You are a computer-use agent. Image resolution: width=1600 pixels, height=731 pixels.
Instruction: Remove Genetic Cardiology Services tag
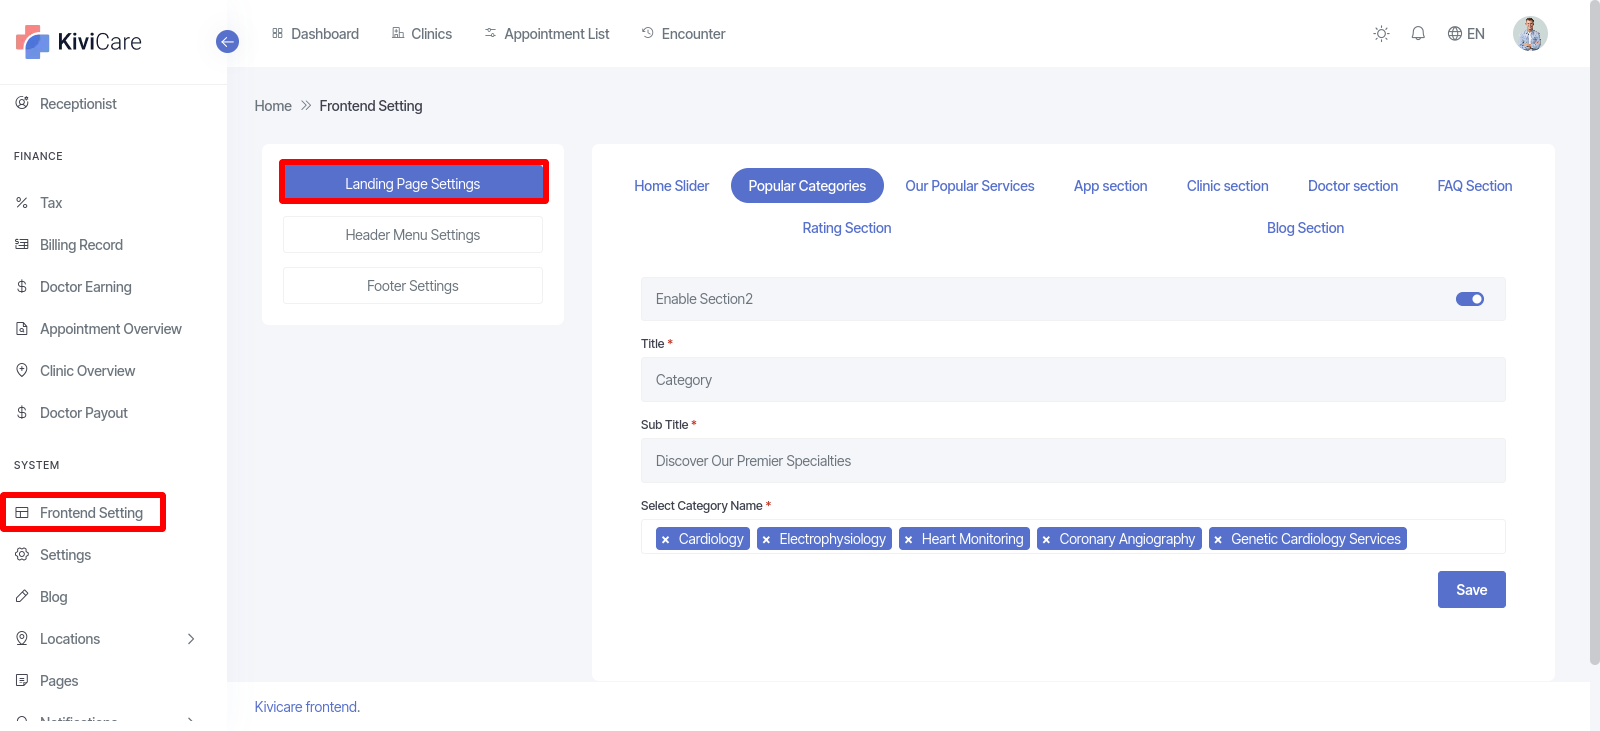1218,539
